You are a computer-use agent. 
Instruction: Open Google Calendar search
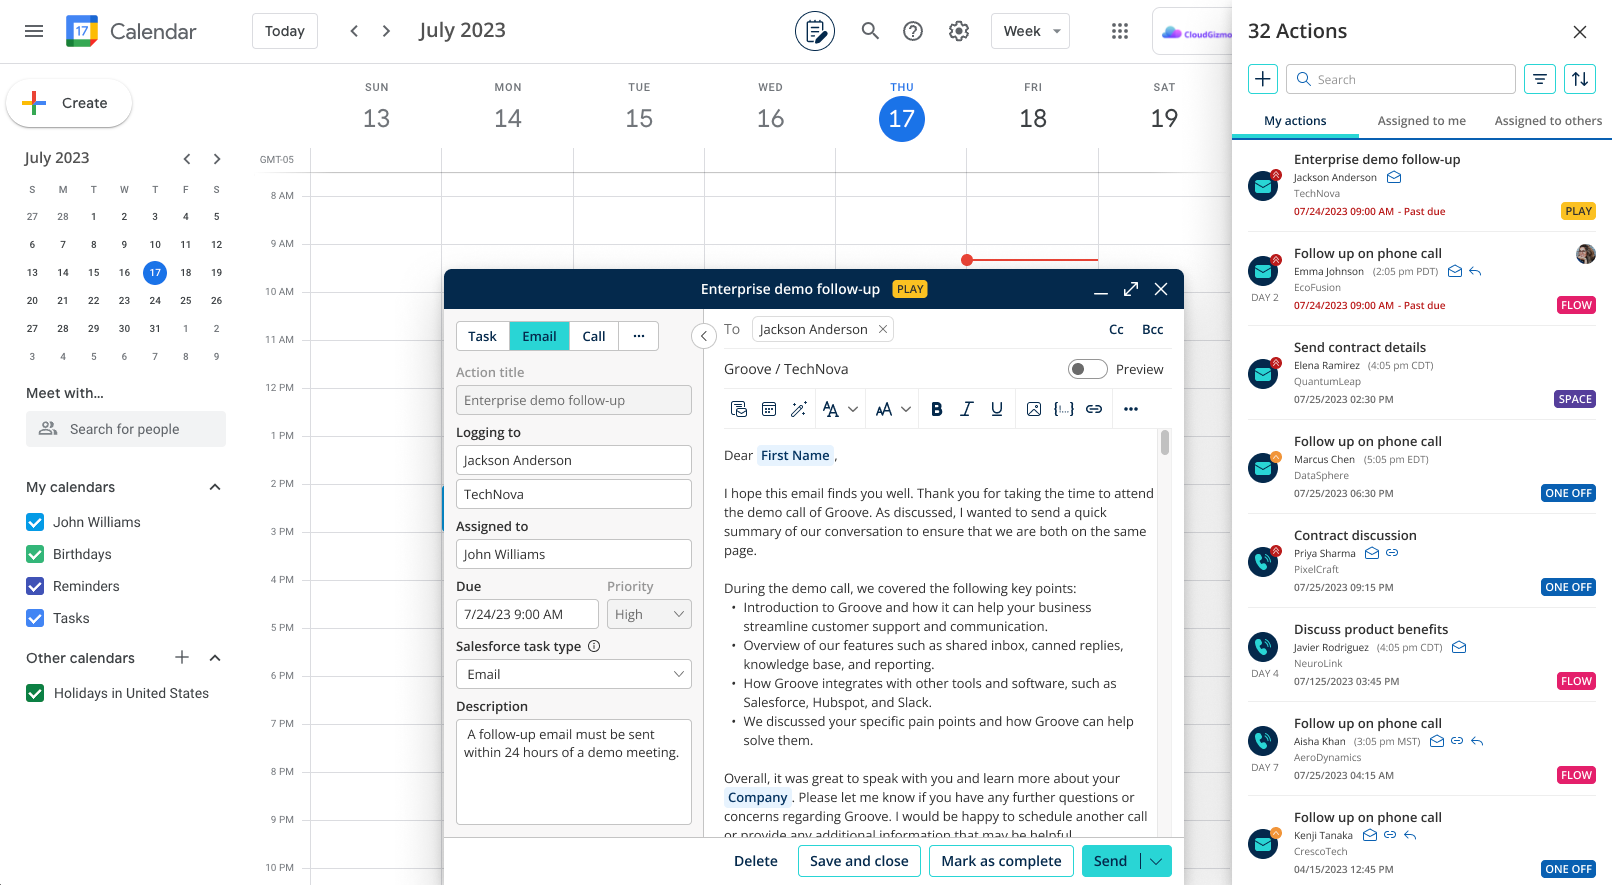[870, 31]
